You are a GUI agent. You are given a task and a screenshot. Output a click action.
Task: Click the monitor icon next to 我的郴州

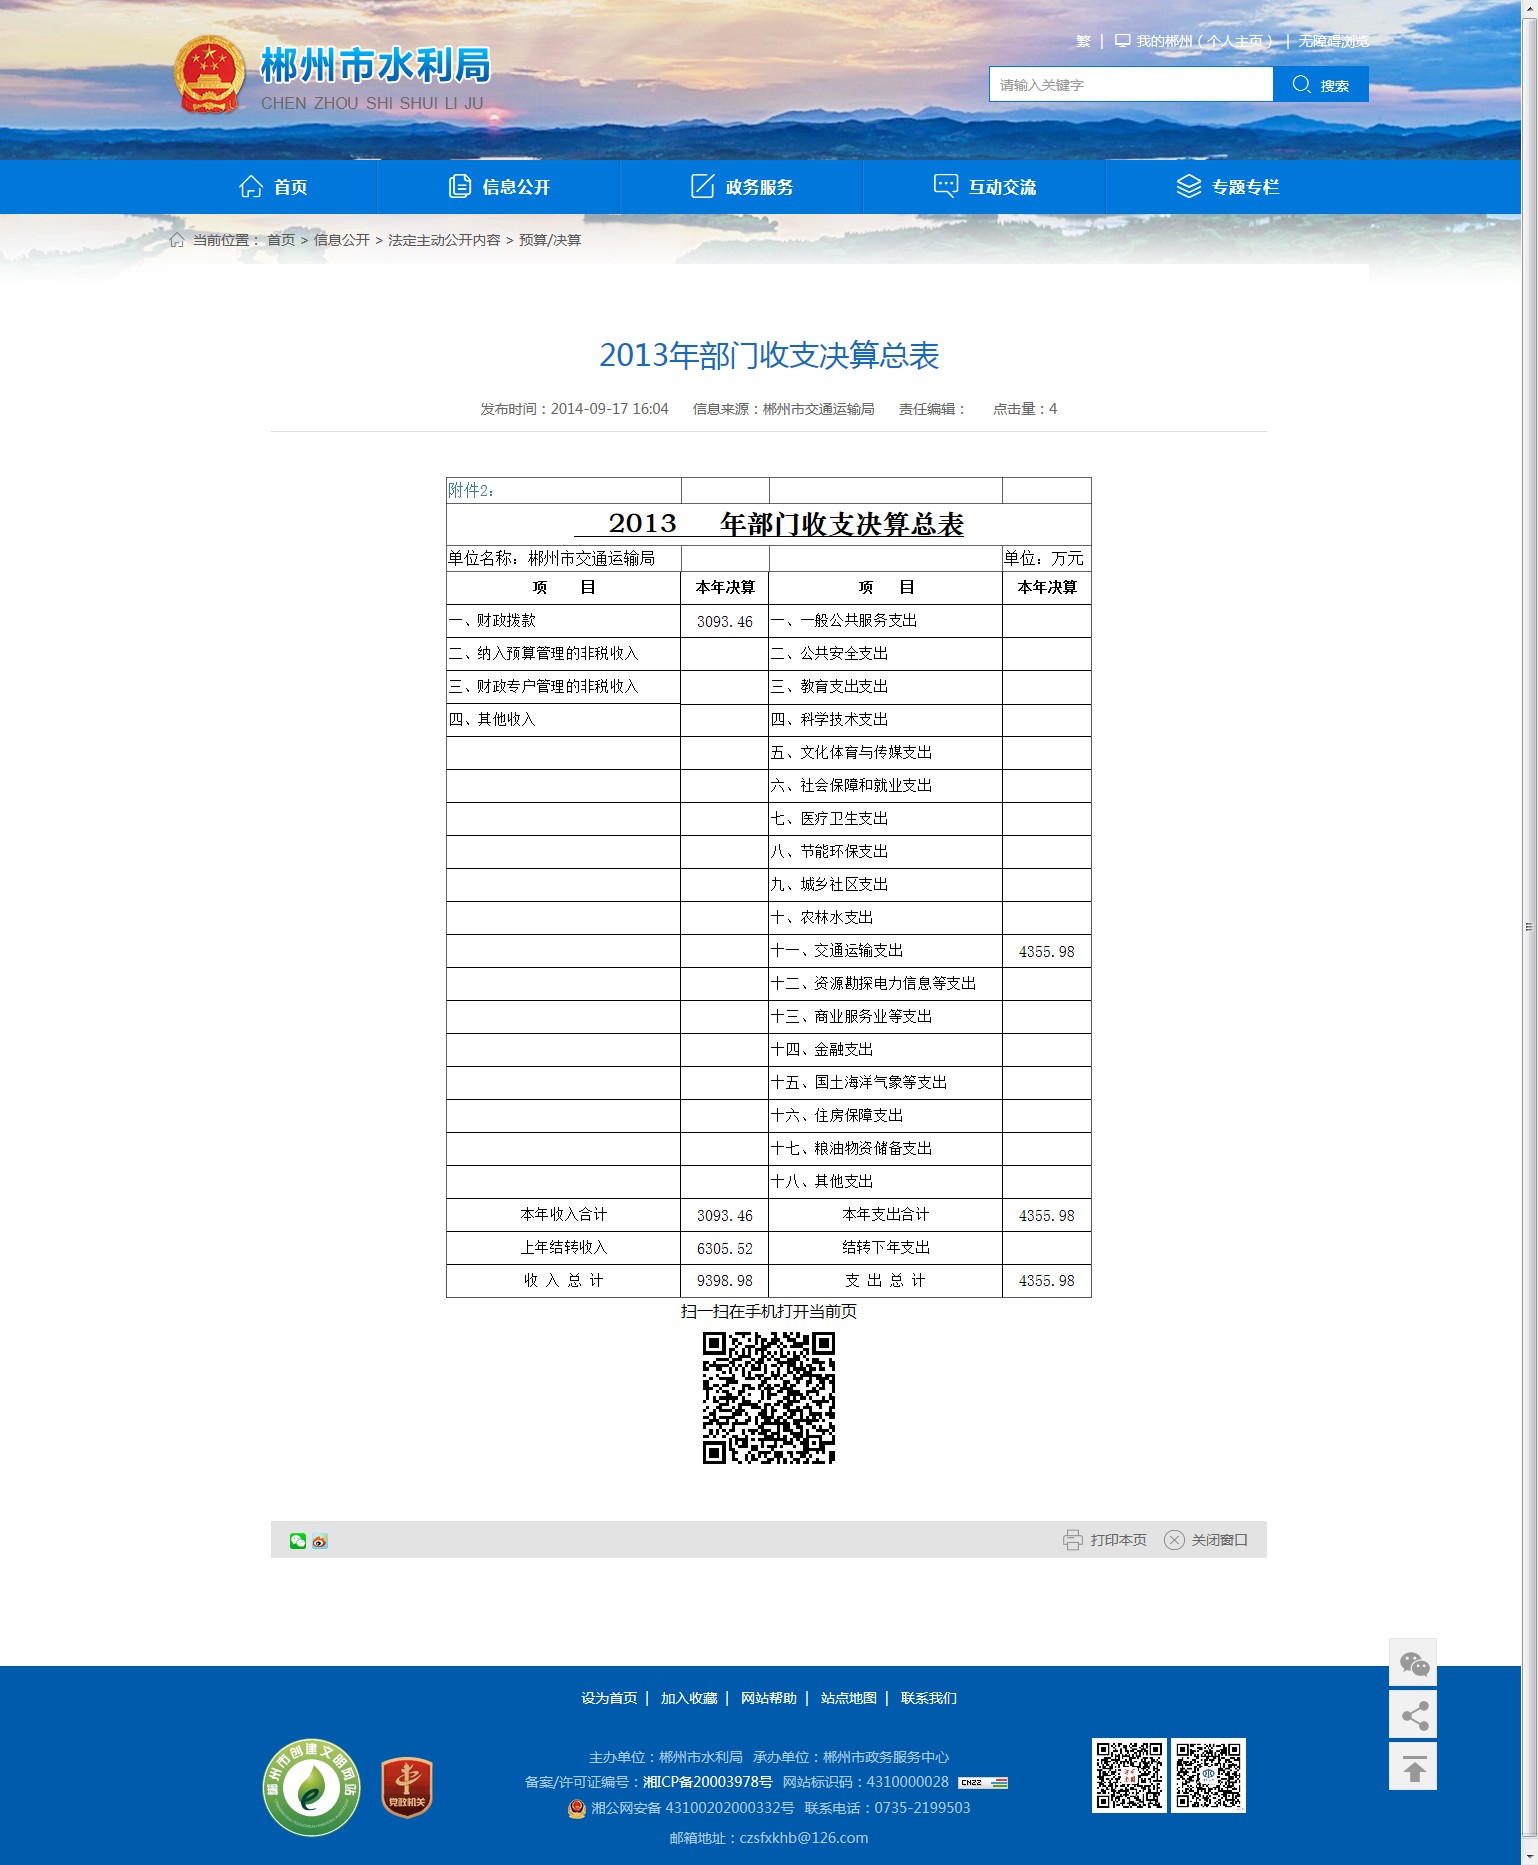[1123, 41]
